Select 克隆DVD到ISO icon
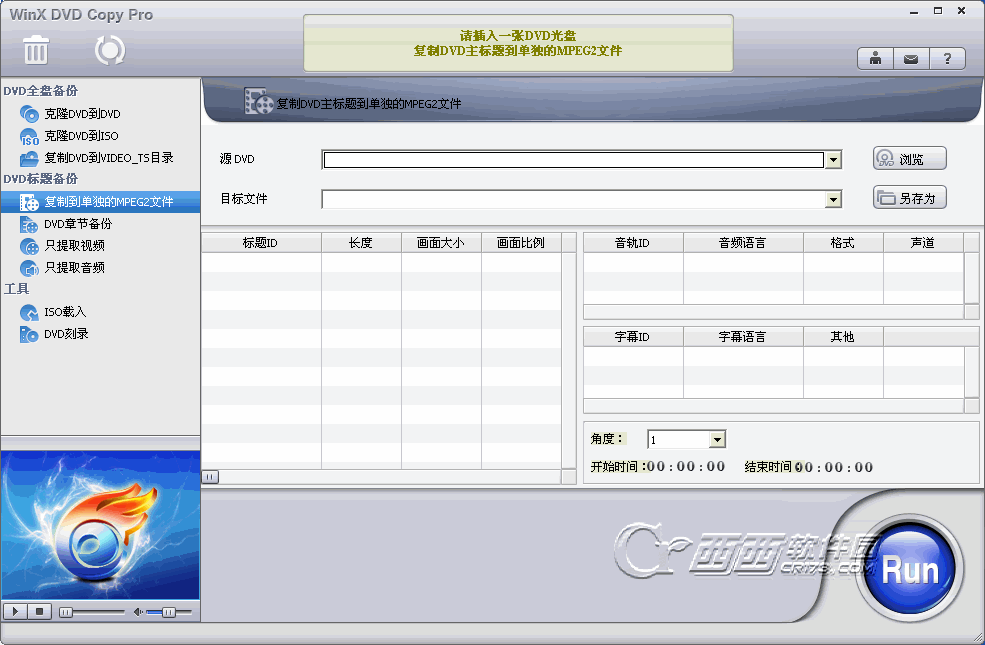 point(29,136)
